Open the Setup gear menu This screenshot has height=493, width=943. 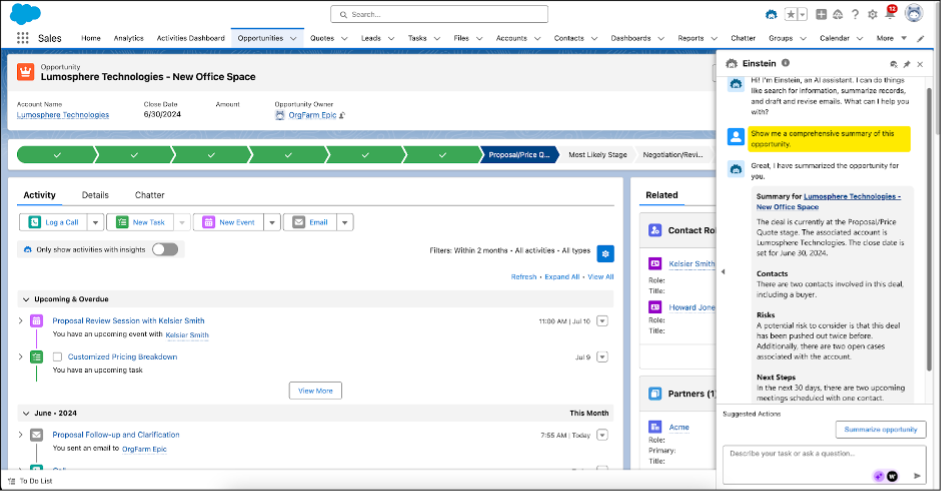[872, 14]
